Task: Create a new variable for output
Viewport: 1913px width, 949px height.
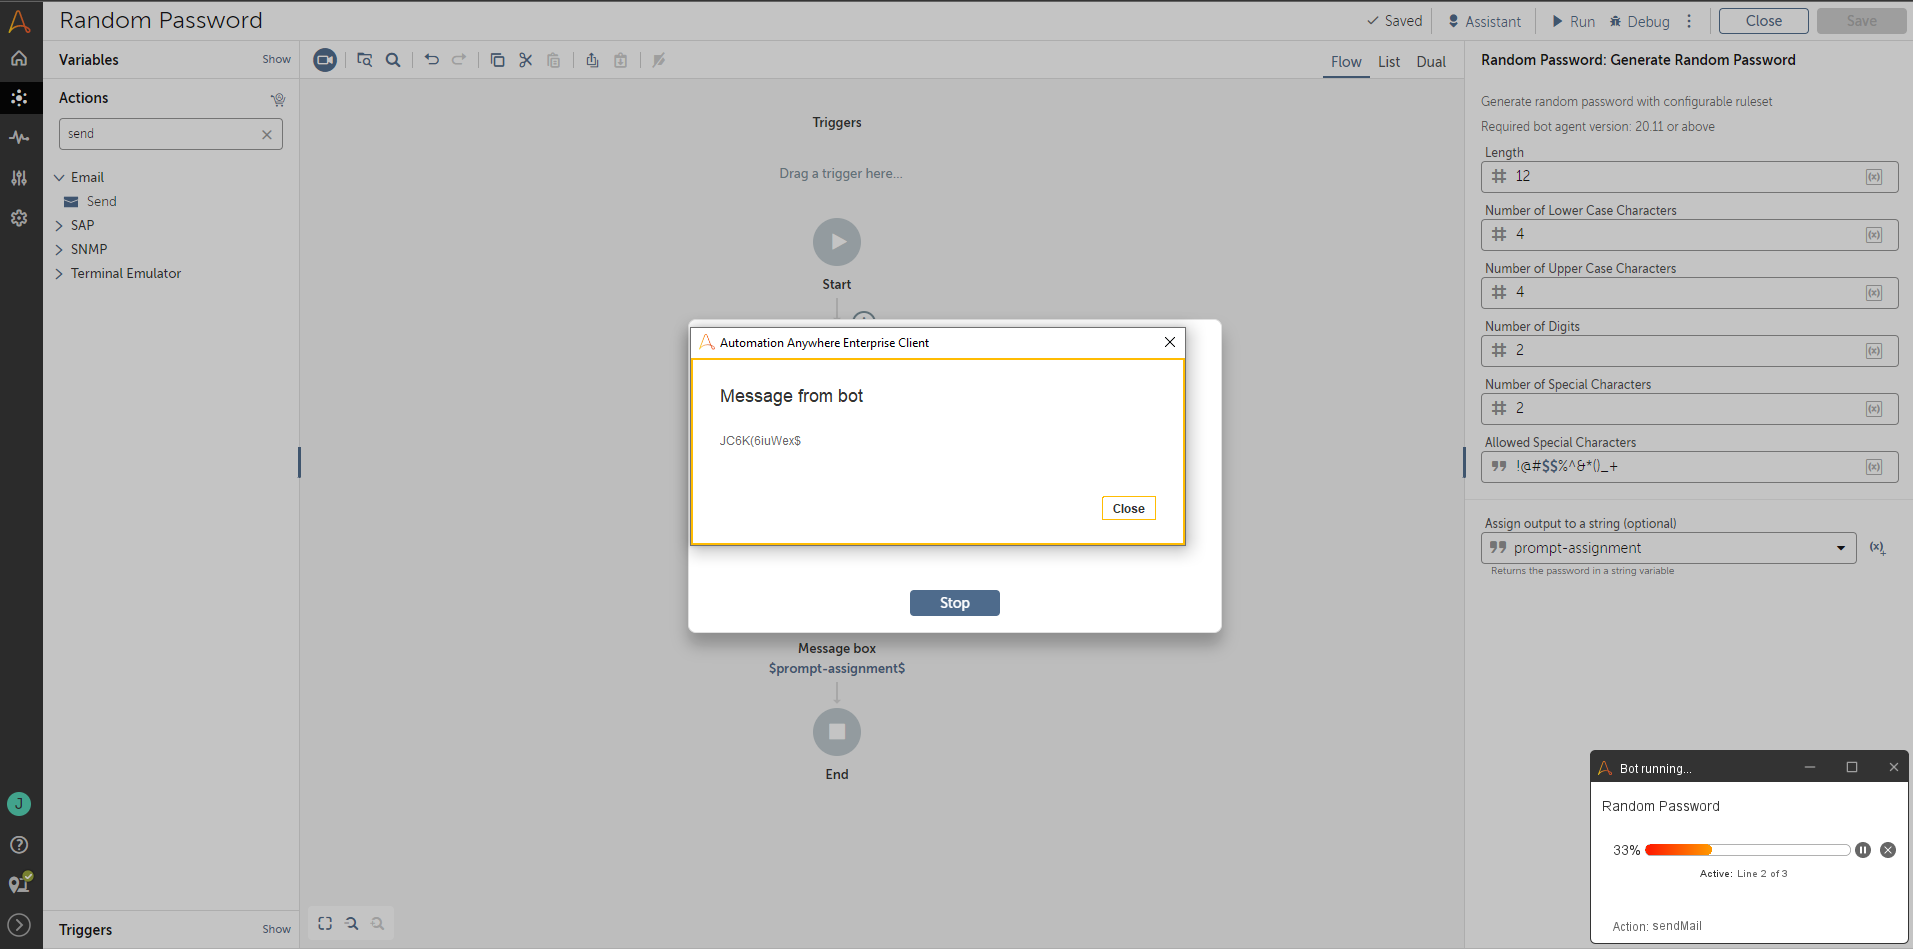Action: tap(1878, 548)
